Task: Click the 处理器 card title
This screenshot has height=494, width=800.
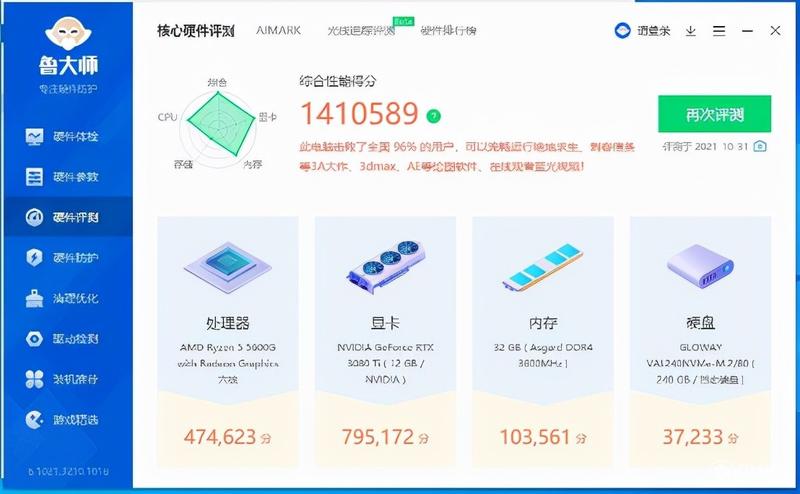Action: coord(228,323)
